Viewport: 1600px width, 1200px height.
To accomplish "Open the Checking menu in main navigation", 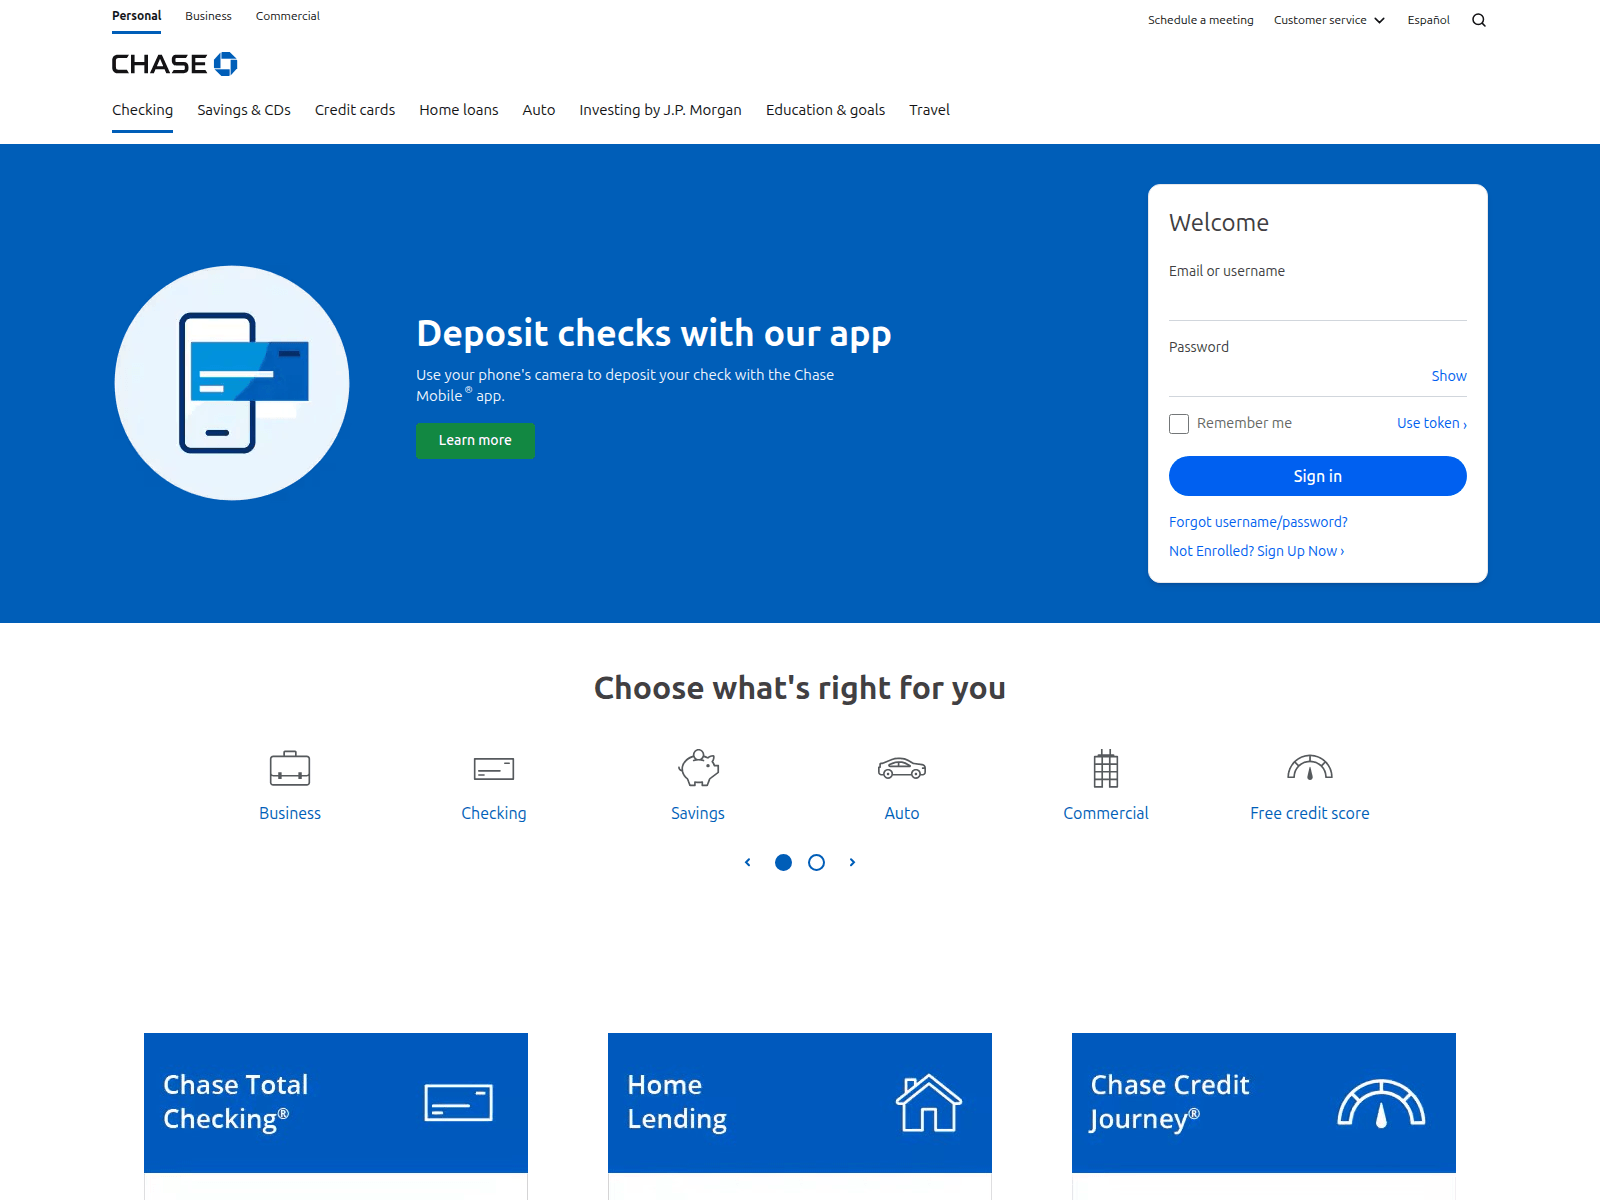I will click(142, 110).
